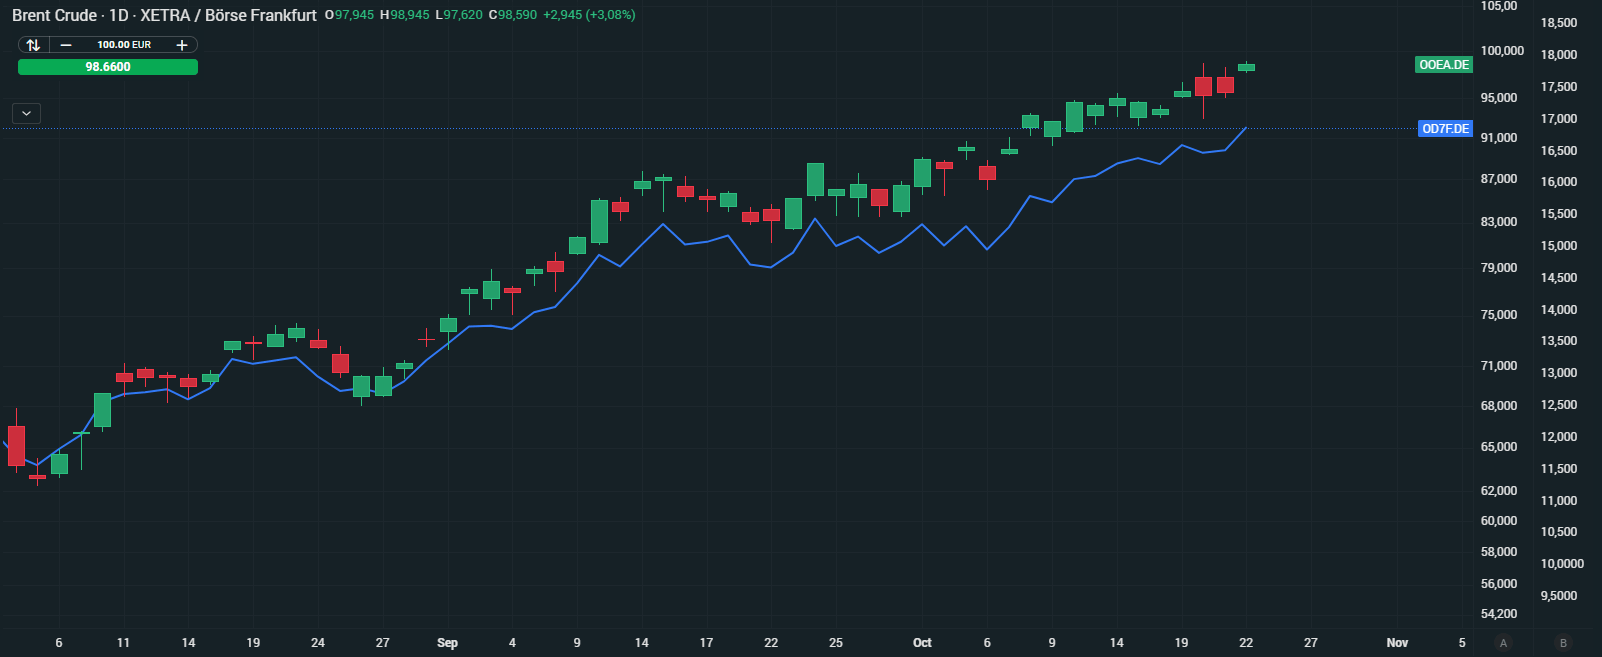This screenshot has height=657, width=1602.
Task: Click the Nov label on time axis
Action: (1397, 643)
